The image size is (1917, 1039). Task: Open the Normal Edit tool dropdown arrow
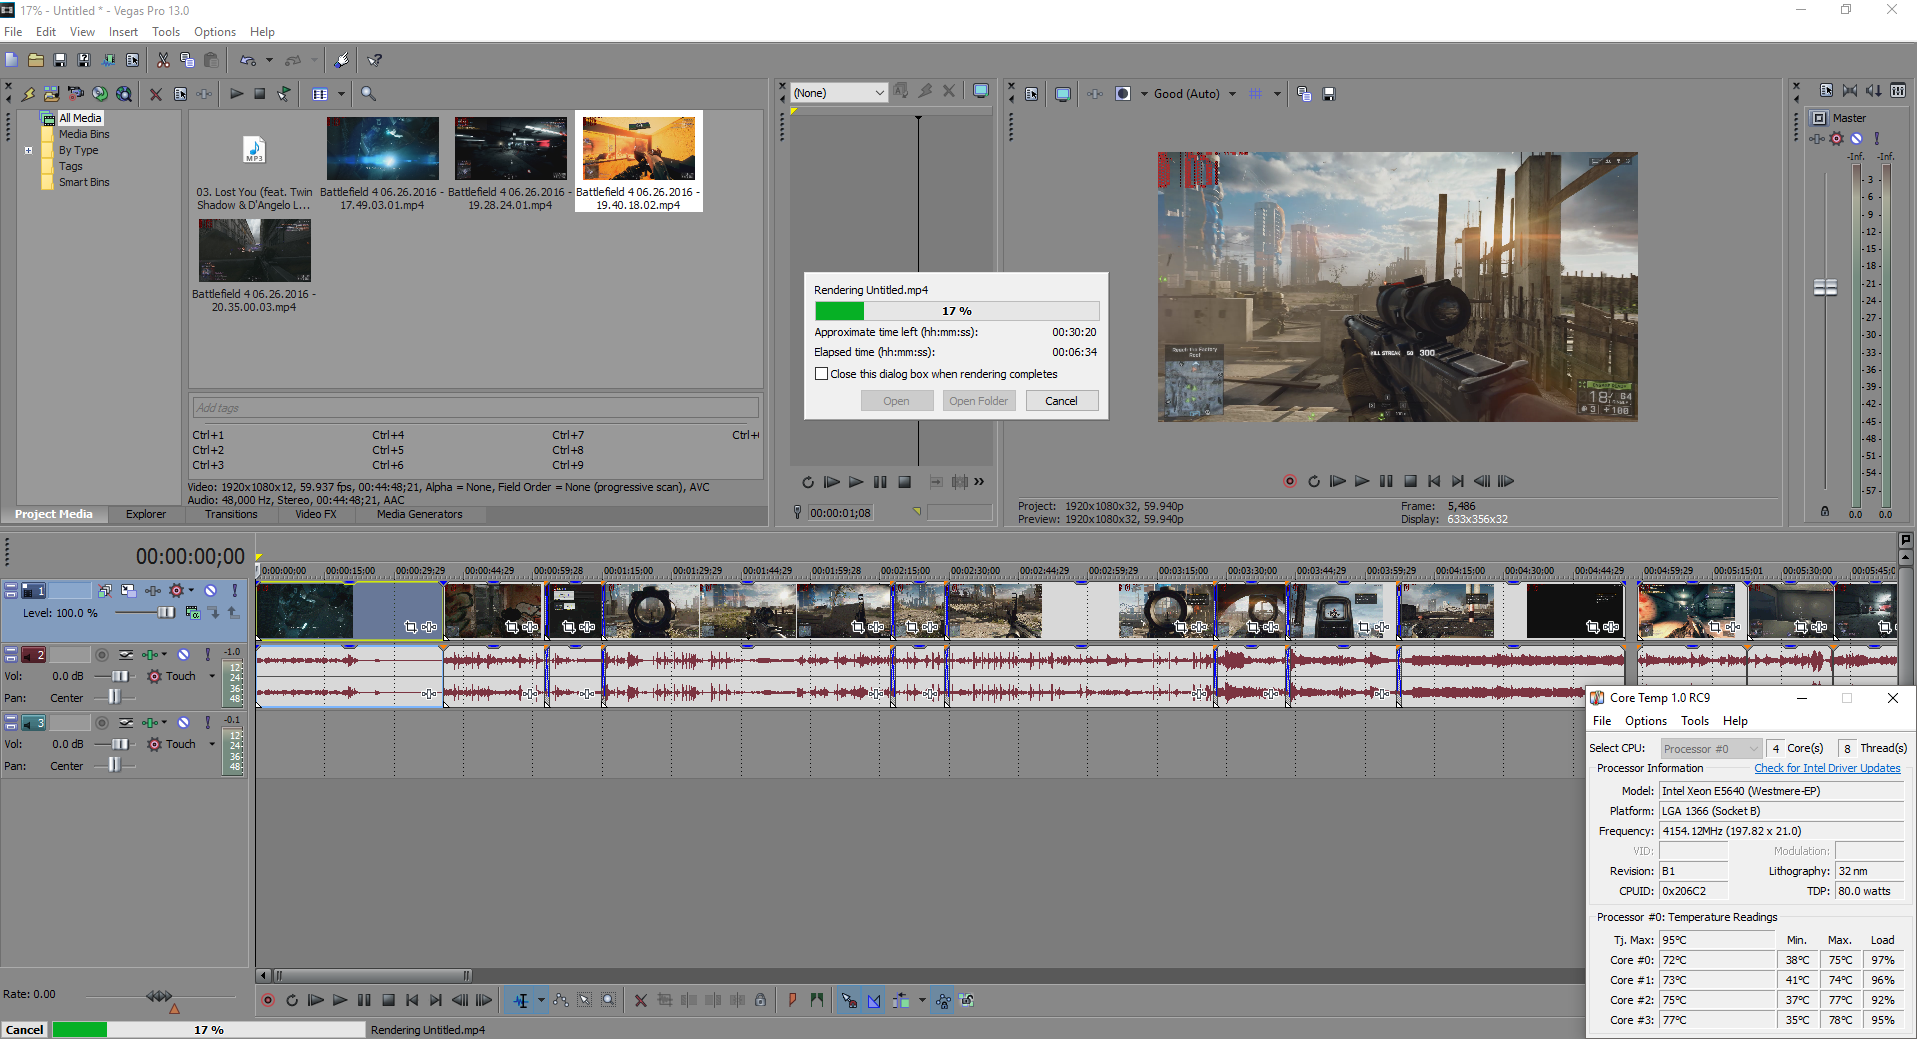coord(541,1000)
